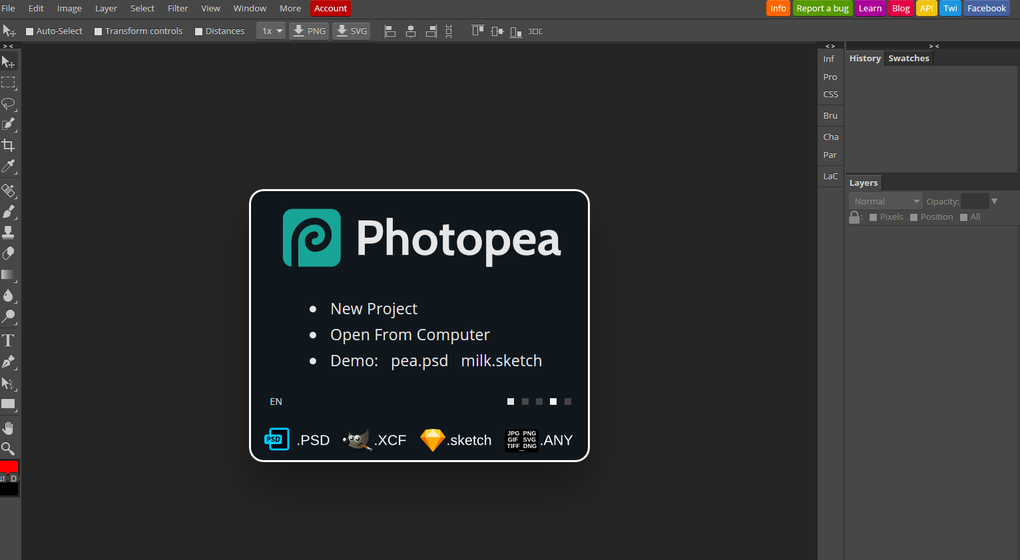Screen dimensions: 1020x560
Task: Open the 1x export scale dropdown
Action: point(271,31)
